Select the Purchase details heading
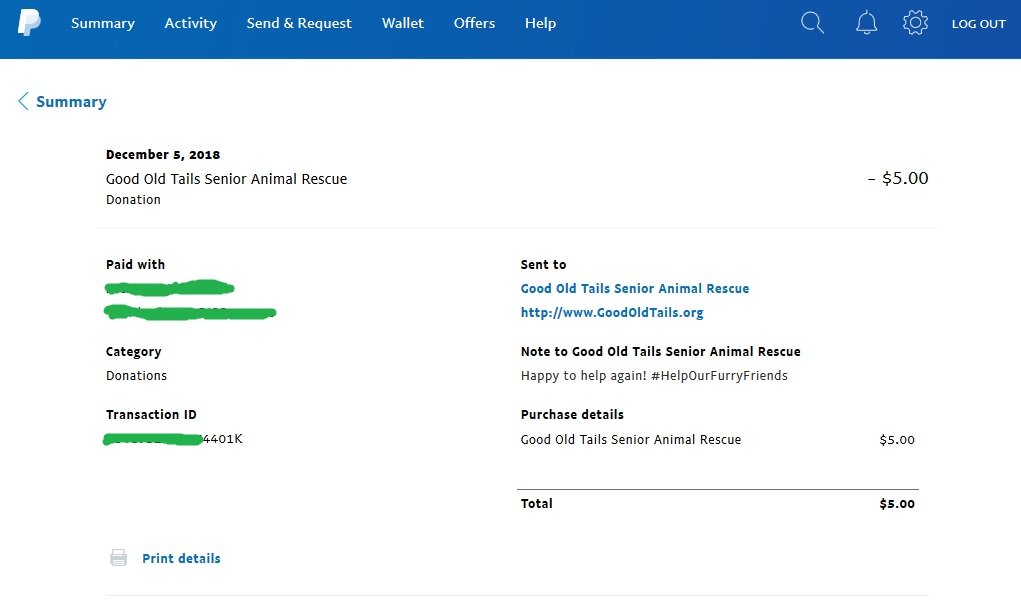Screen dimensions: 1021x603 [572, 415]
